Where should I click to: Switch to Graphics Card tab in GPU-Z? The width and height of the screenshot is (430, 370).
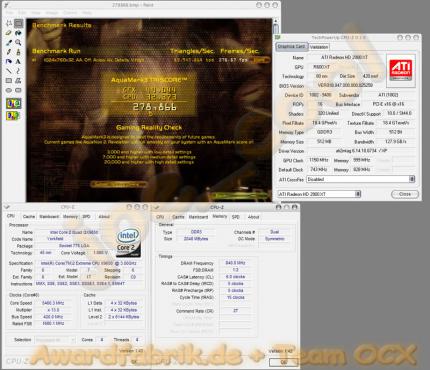[291, 46]
